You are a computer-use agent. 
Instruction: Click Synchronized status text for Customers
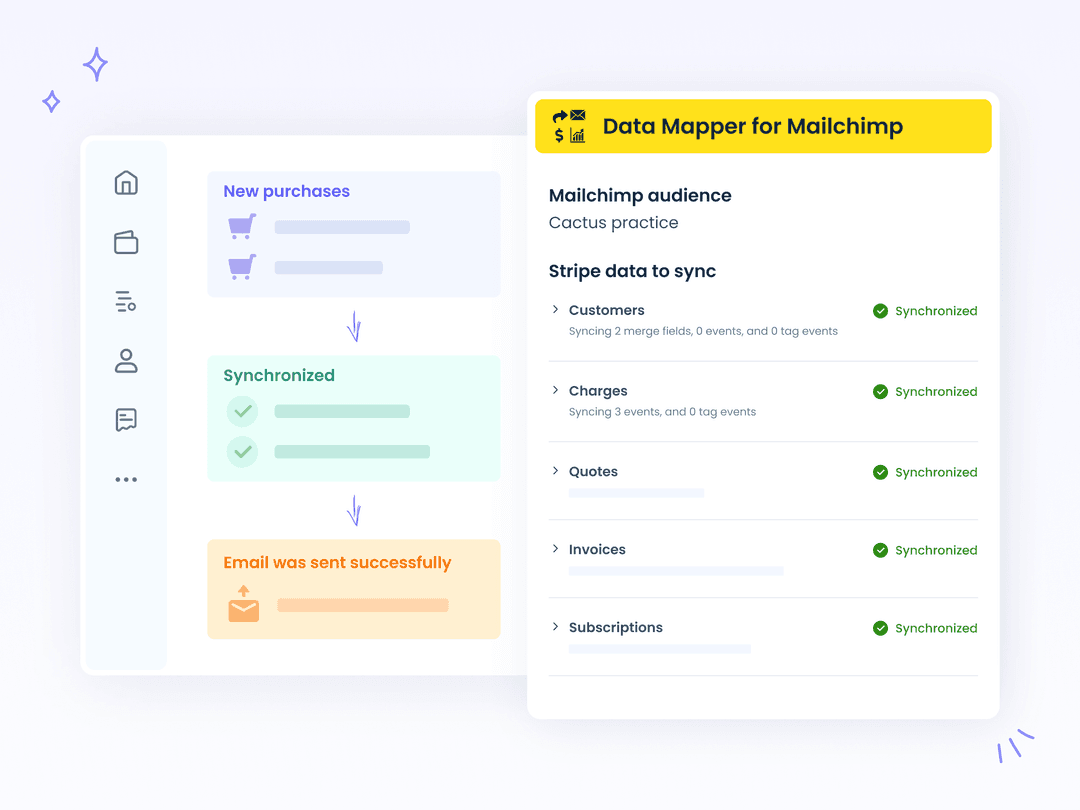click(x=936, y=311)
